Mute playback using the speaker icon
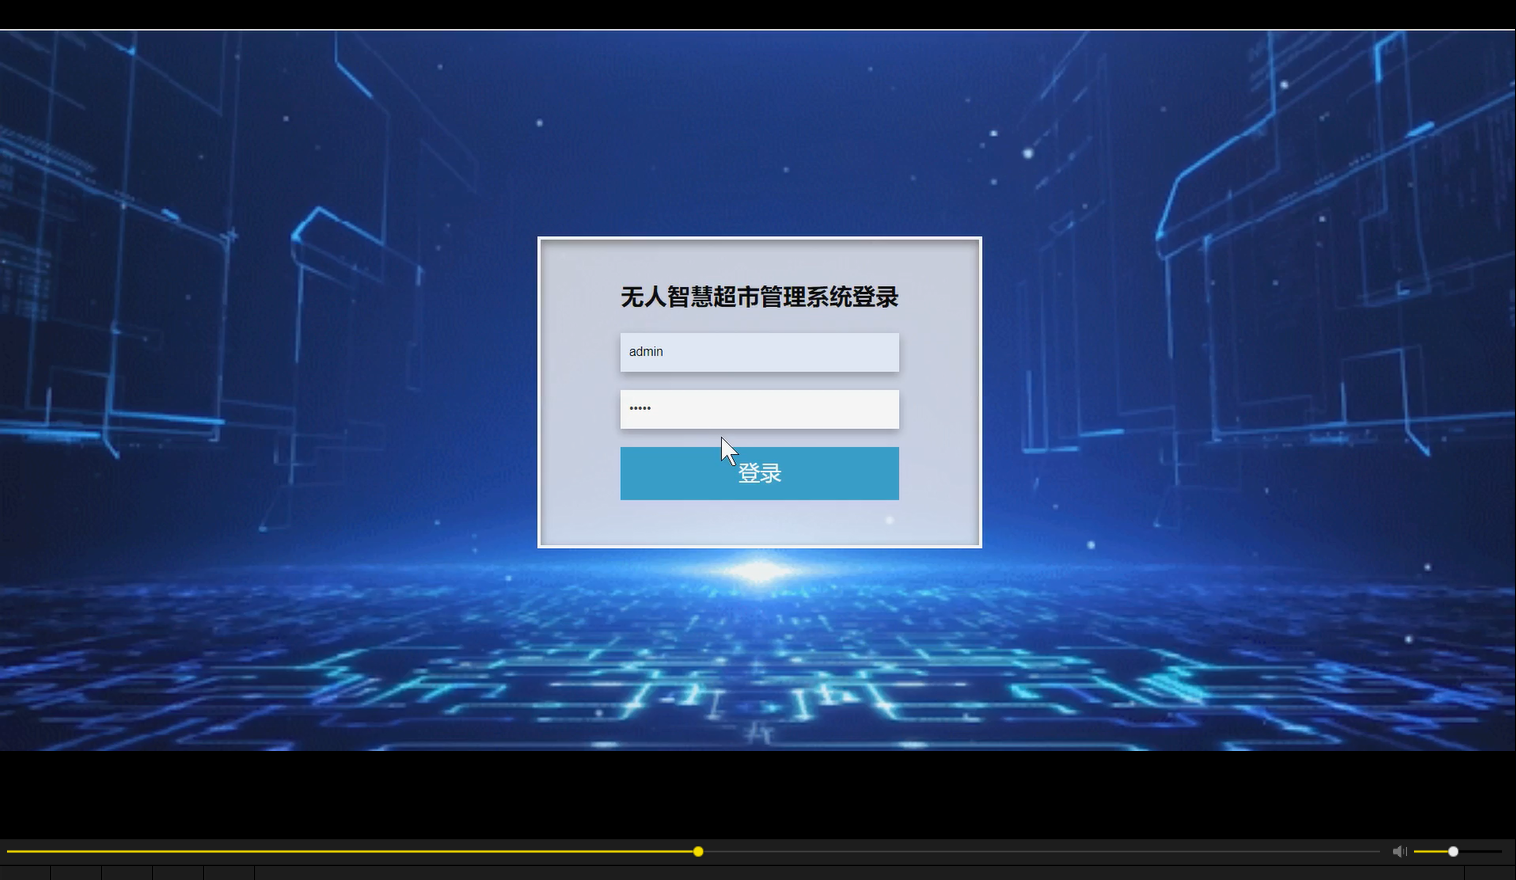This screenshot has height=880, width=1516. tap(1399, 851)
